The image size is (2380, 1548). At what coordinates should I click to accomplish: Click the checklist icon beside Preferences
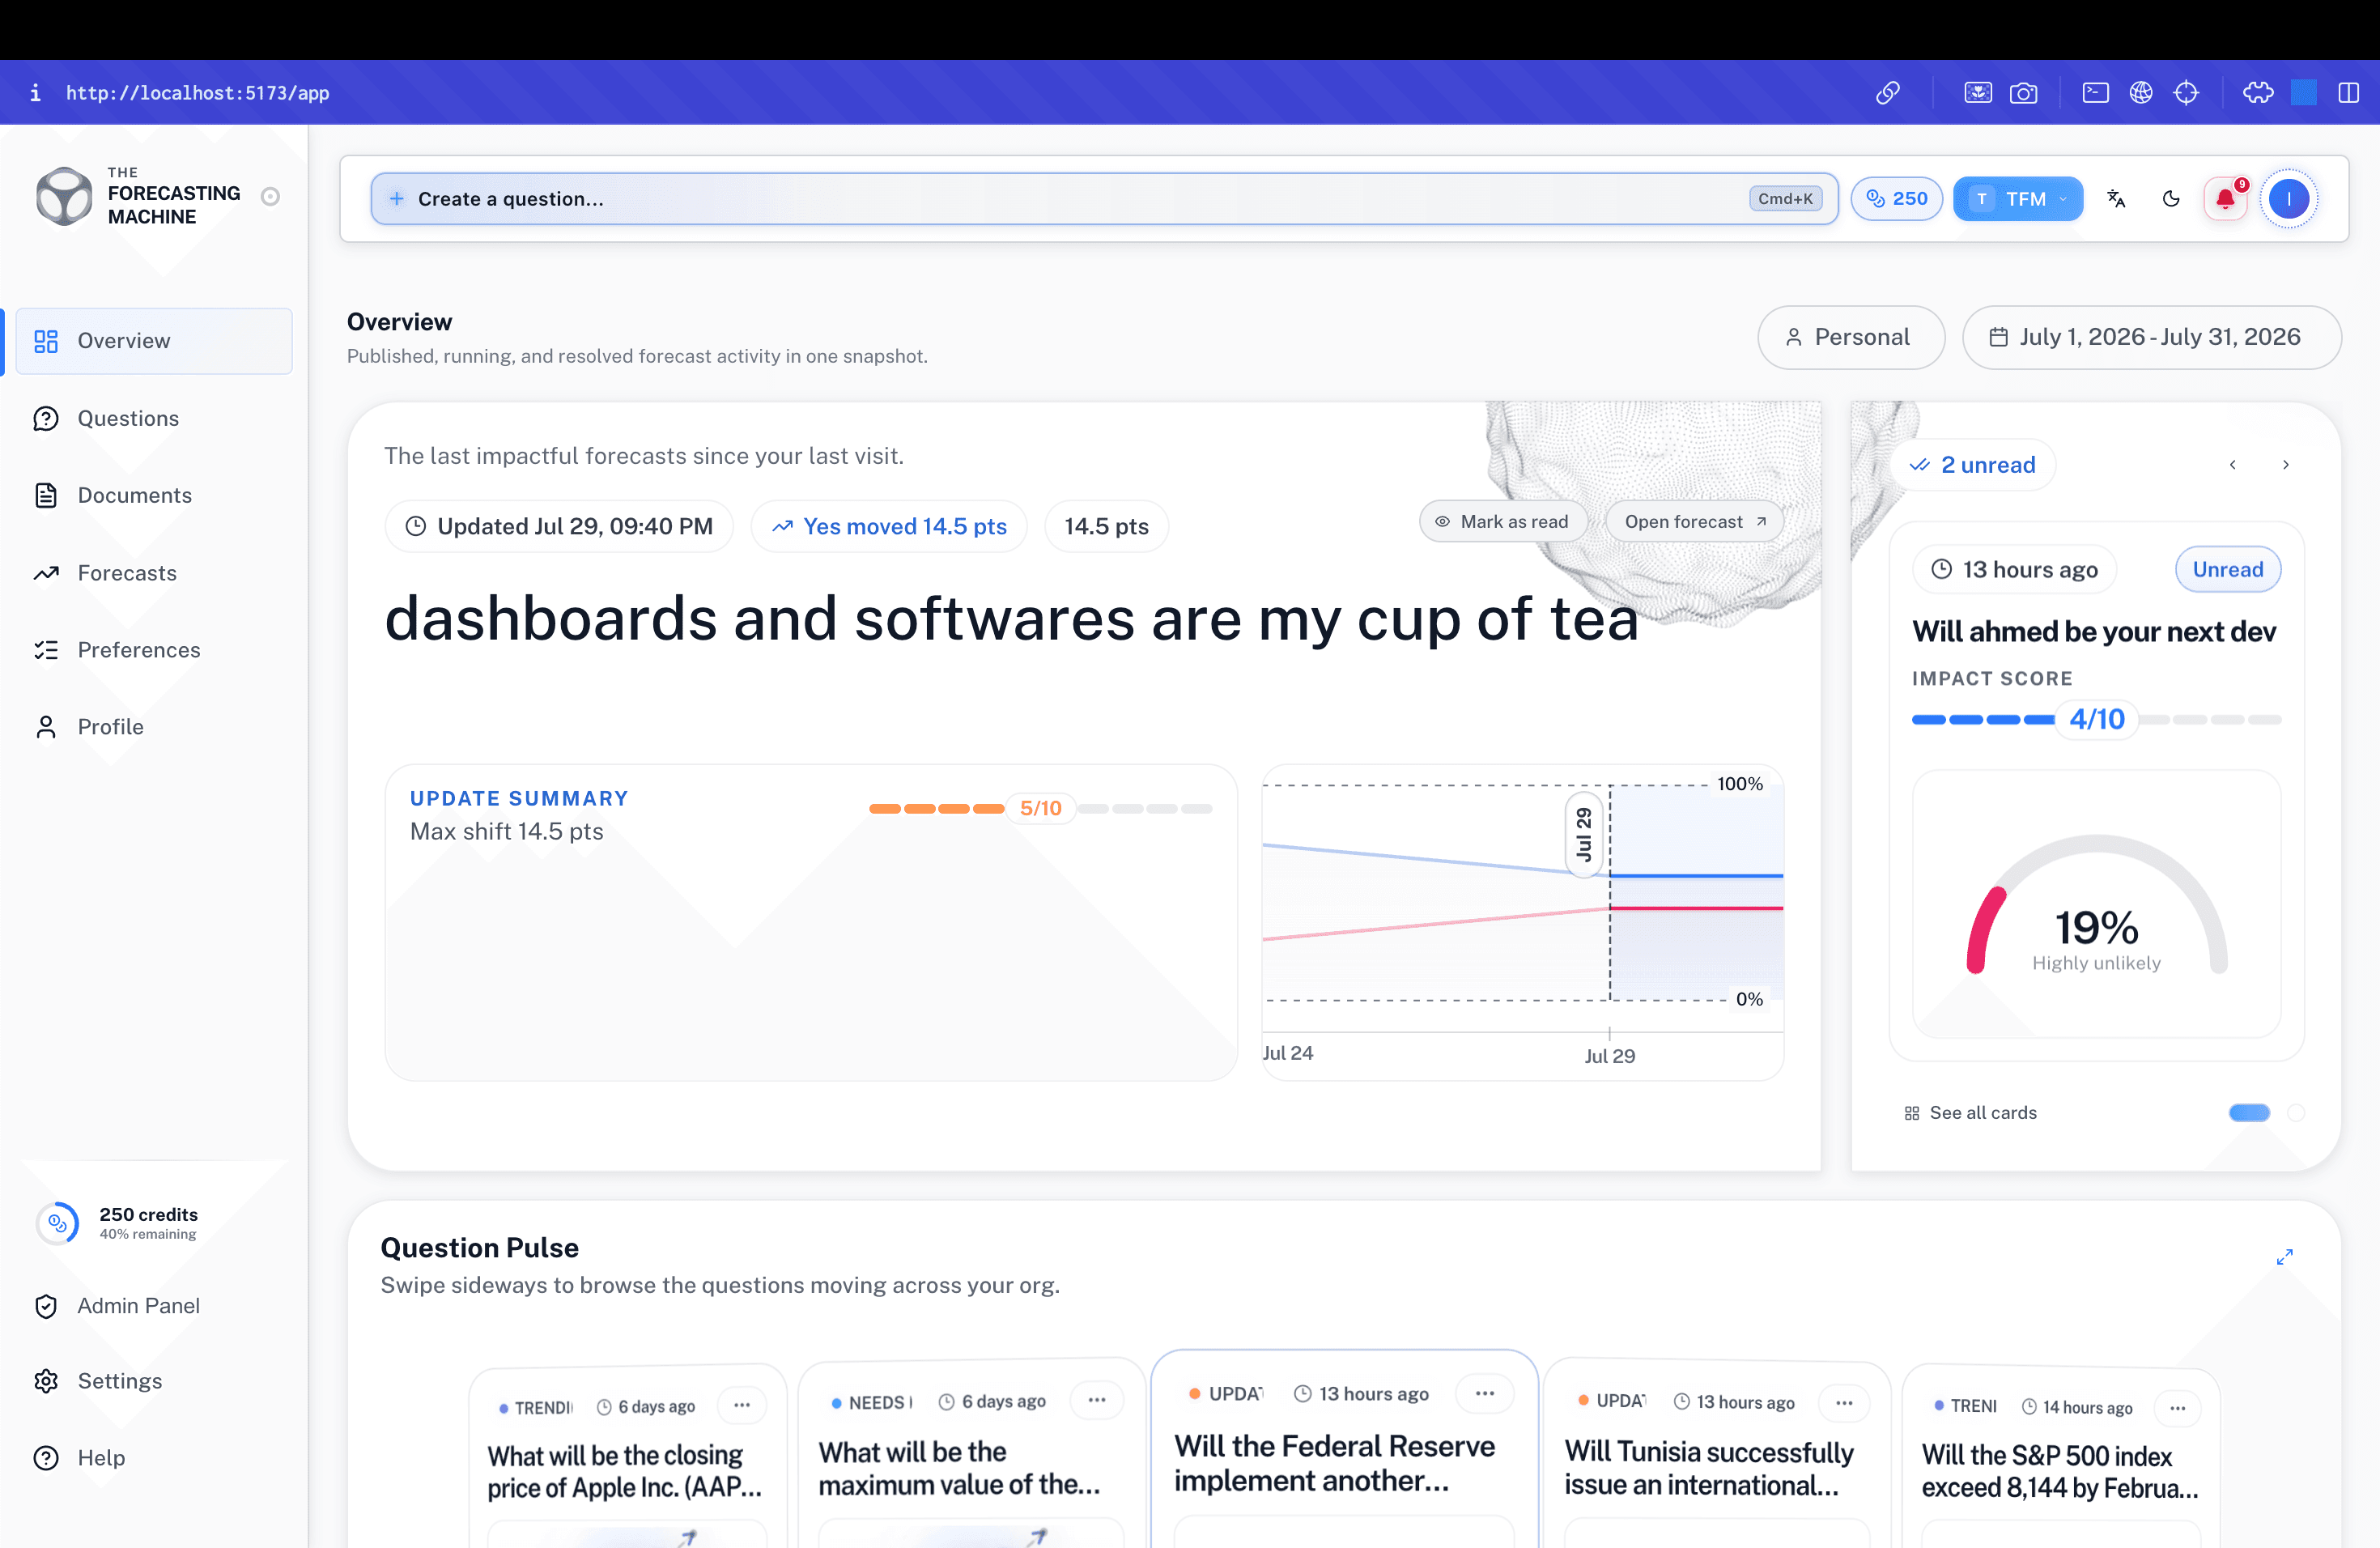coord(46,650)
